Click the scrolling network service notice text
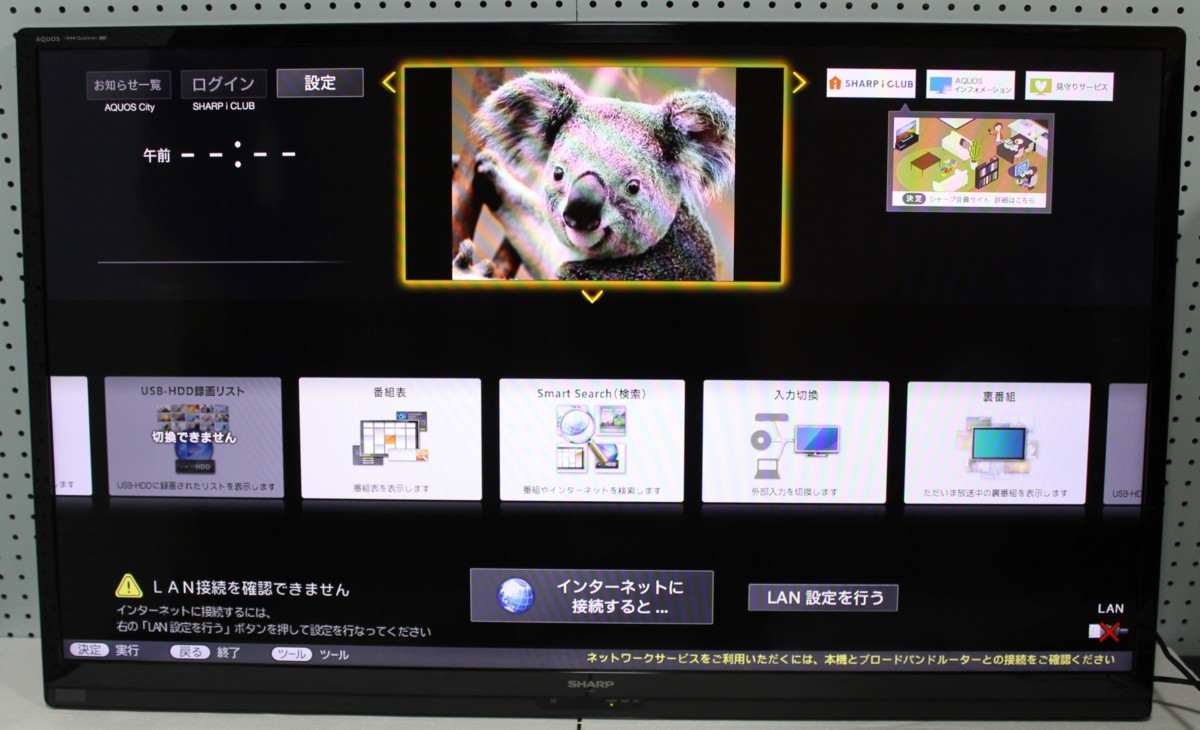Viewport: 1200px width, 730px height. pyautogui.click(x=850, y=659)
